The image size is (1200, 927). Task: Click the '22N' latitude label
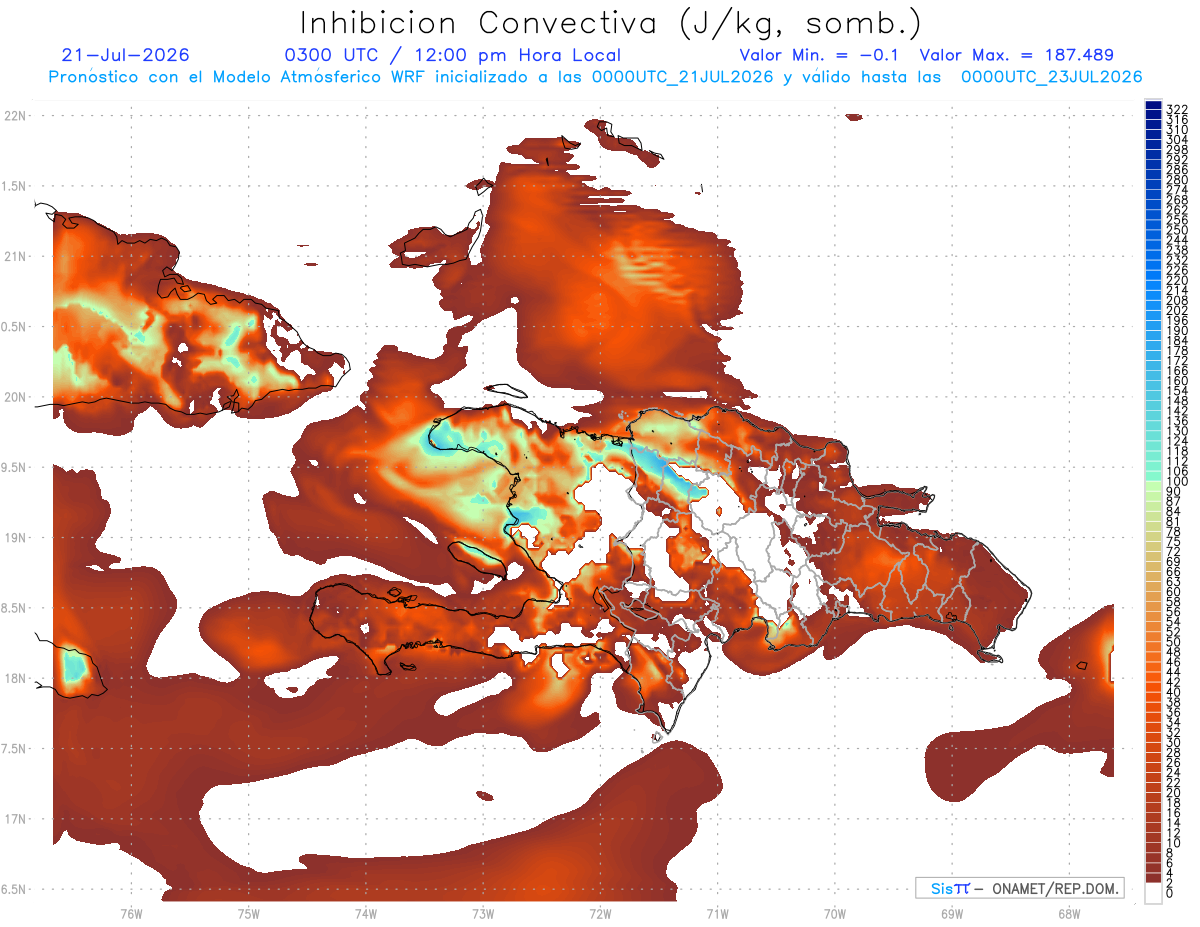[15, 116]
